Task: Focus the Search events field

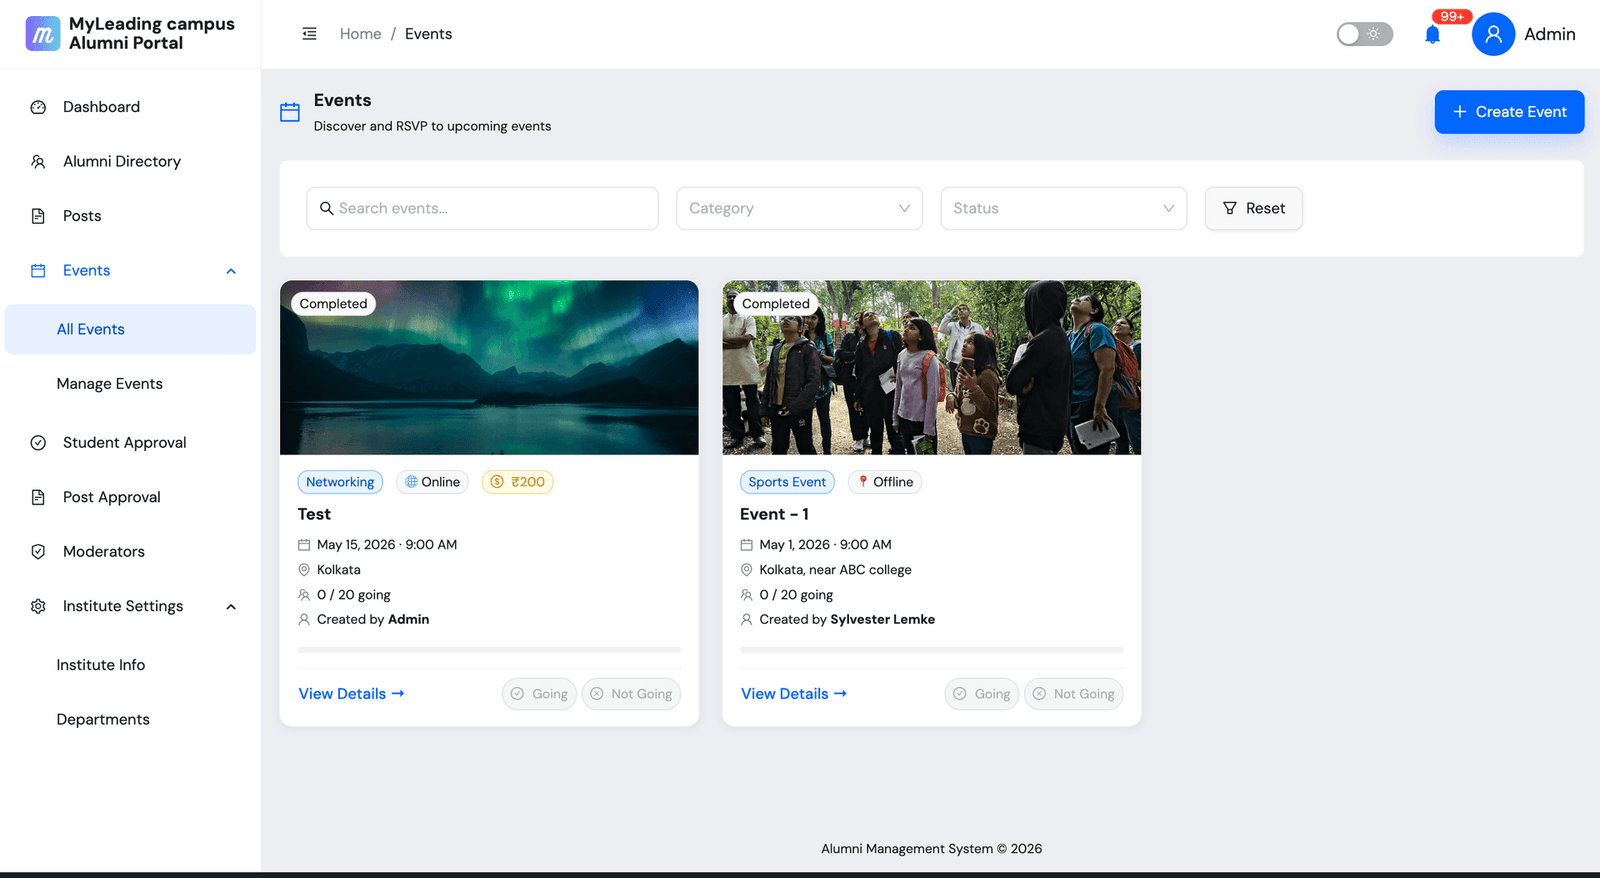Action: pos(482,208)
